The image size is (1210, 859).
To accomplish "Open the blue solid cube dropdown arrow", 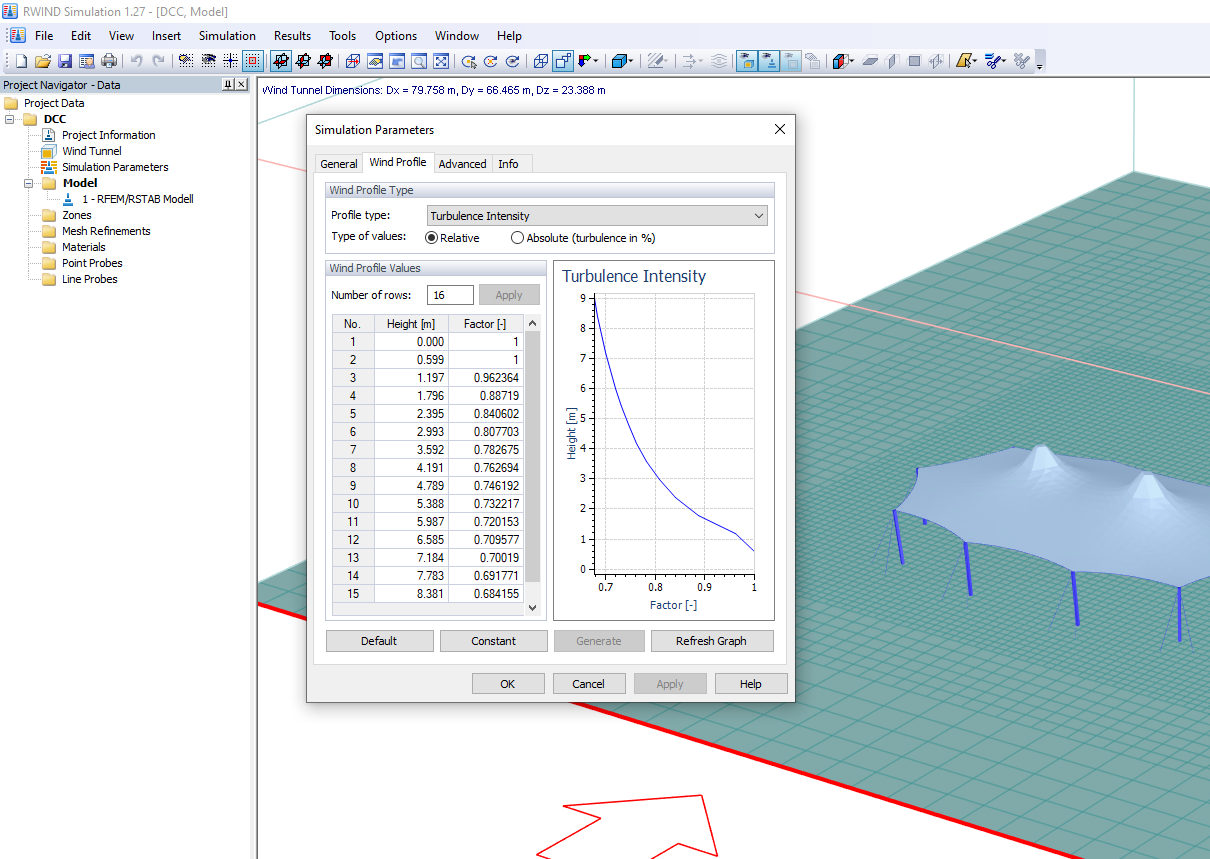I will tap(632, 61).
